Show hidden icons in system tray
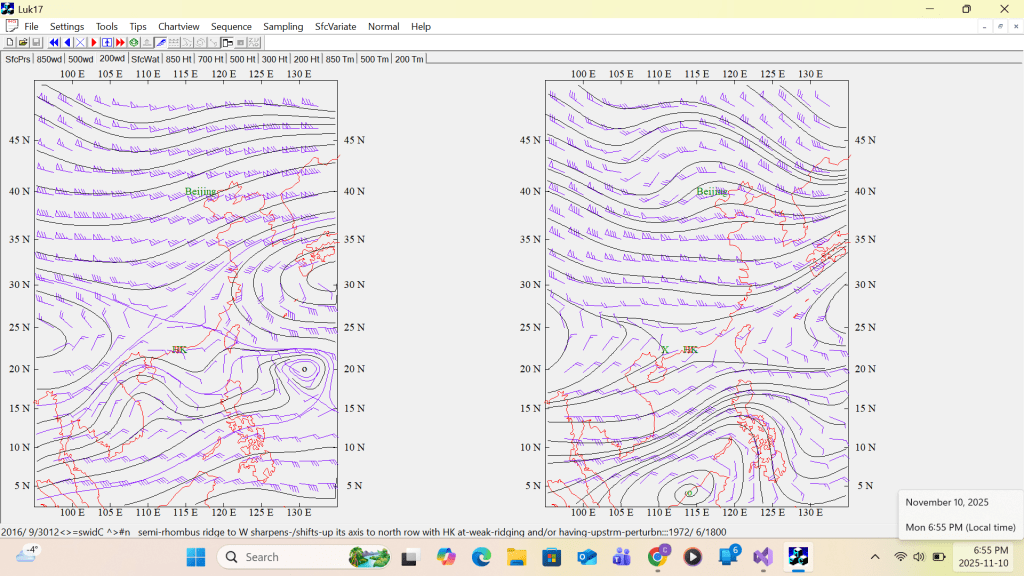Image resolution: width=1024 pixels, height=576 pixels. point(875,556)
